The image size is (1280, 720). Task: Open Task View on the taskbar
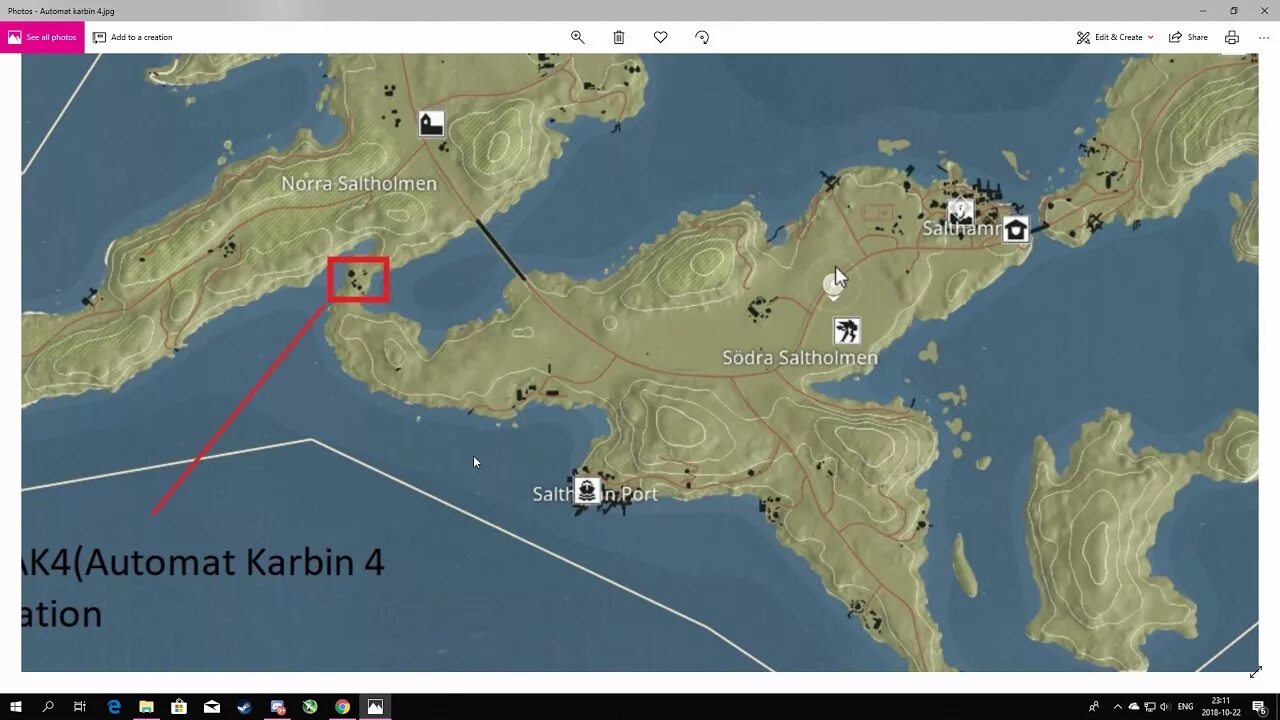click(x=80, y=707)
